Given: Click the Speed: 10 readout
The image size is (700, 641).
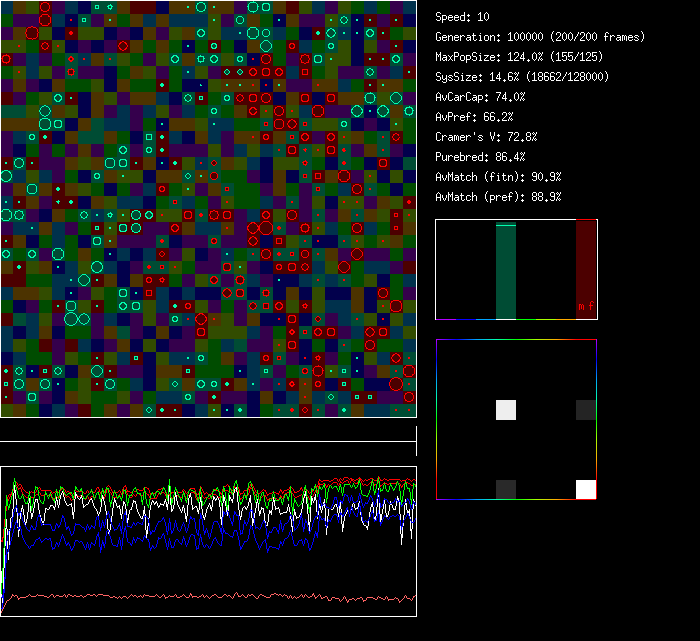Looking at the screenshot, I should tap(463, 17).
